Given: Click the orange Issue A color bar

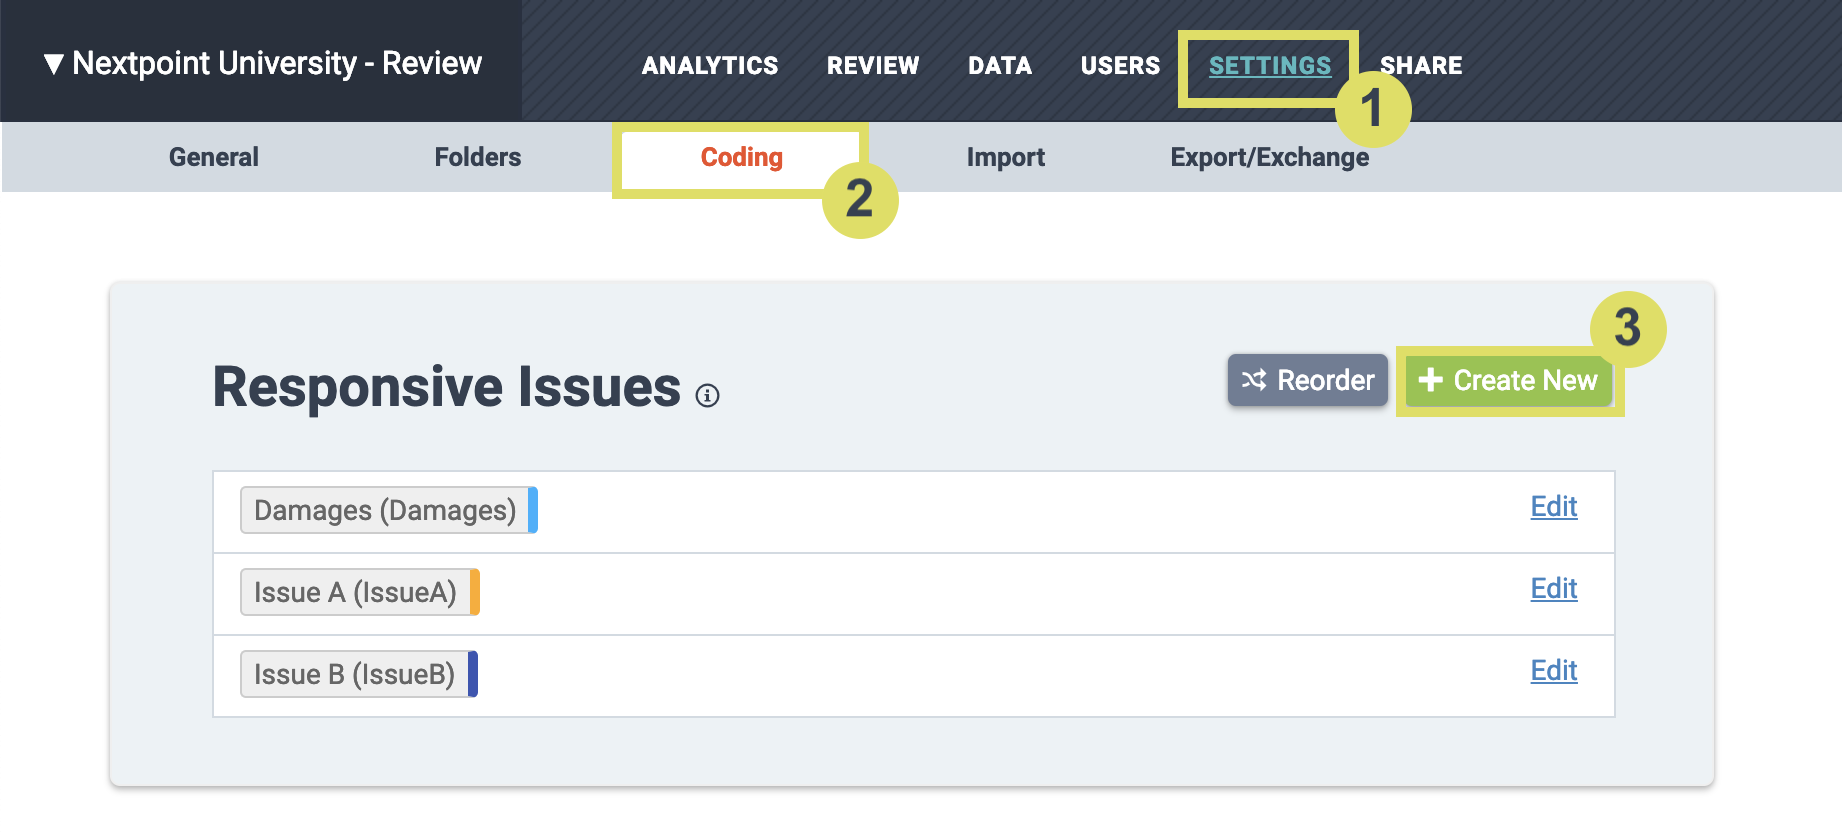Looking at the screenshot, I should tap(475, 592).
